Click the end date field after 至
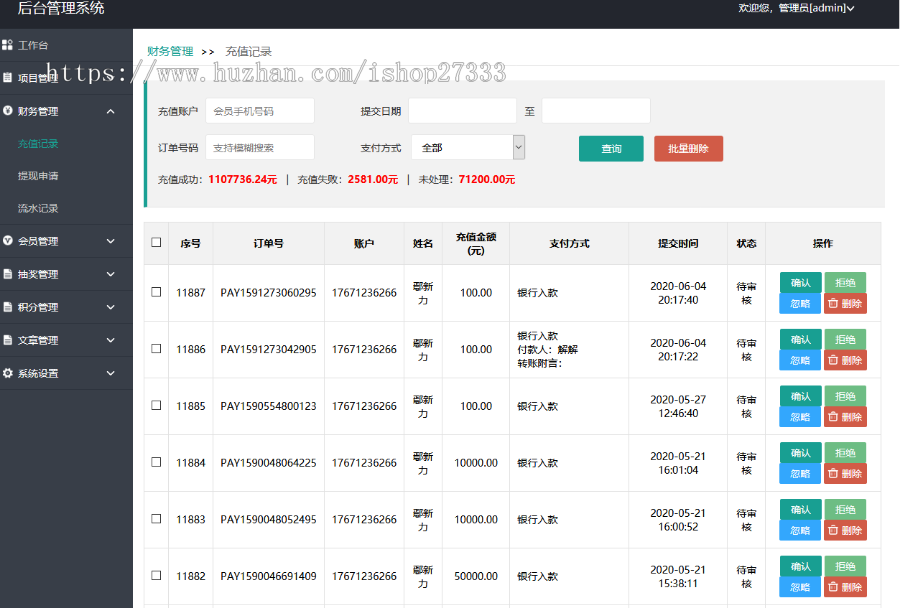The image size is (900, 608). coord(596,111)
